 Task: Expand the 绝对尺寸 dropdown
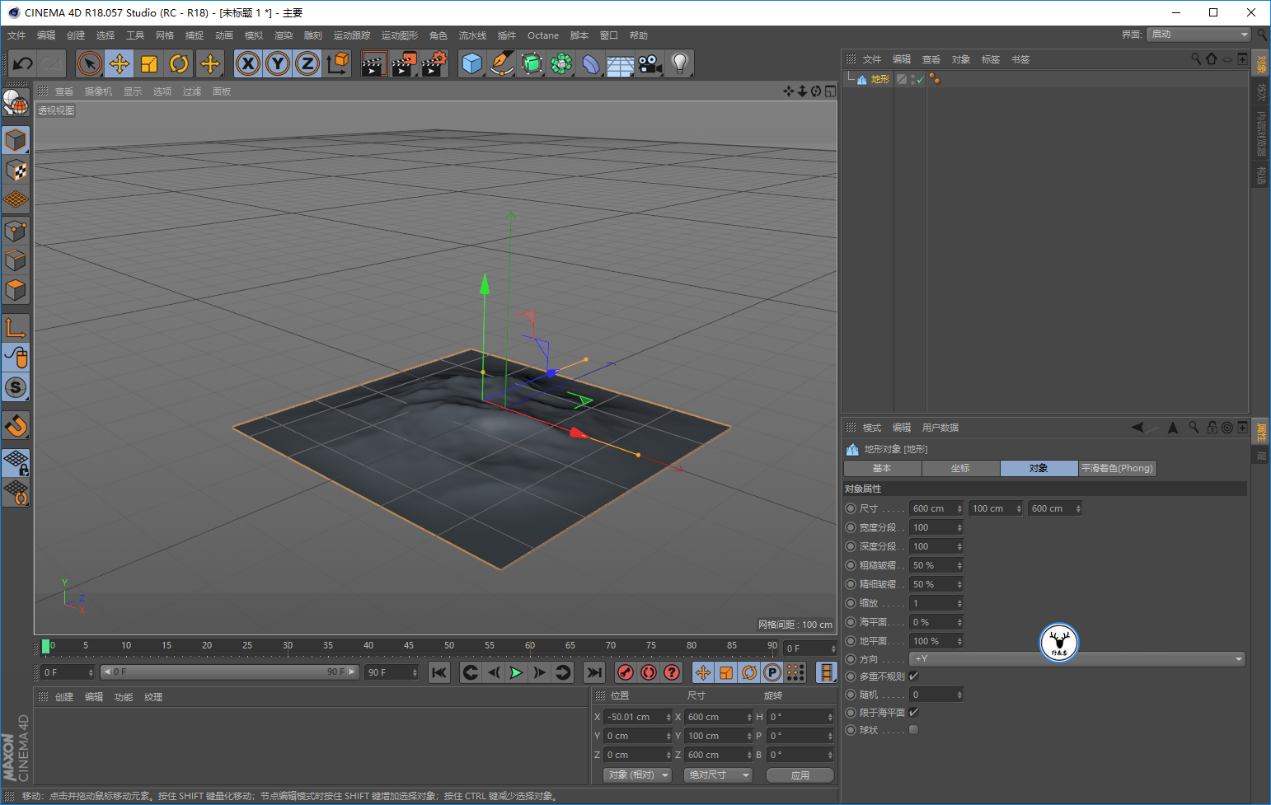pyautogui.click(x=718, y=775)
